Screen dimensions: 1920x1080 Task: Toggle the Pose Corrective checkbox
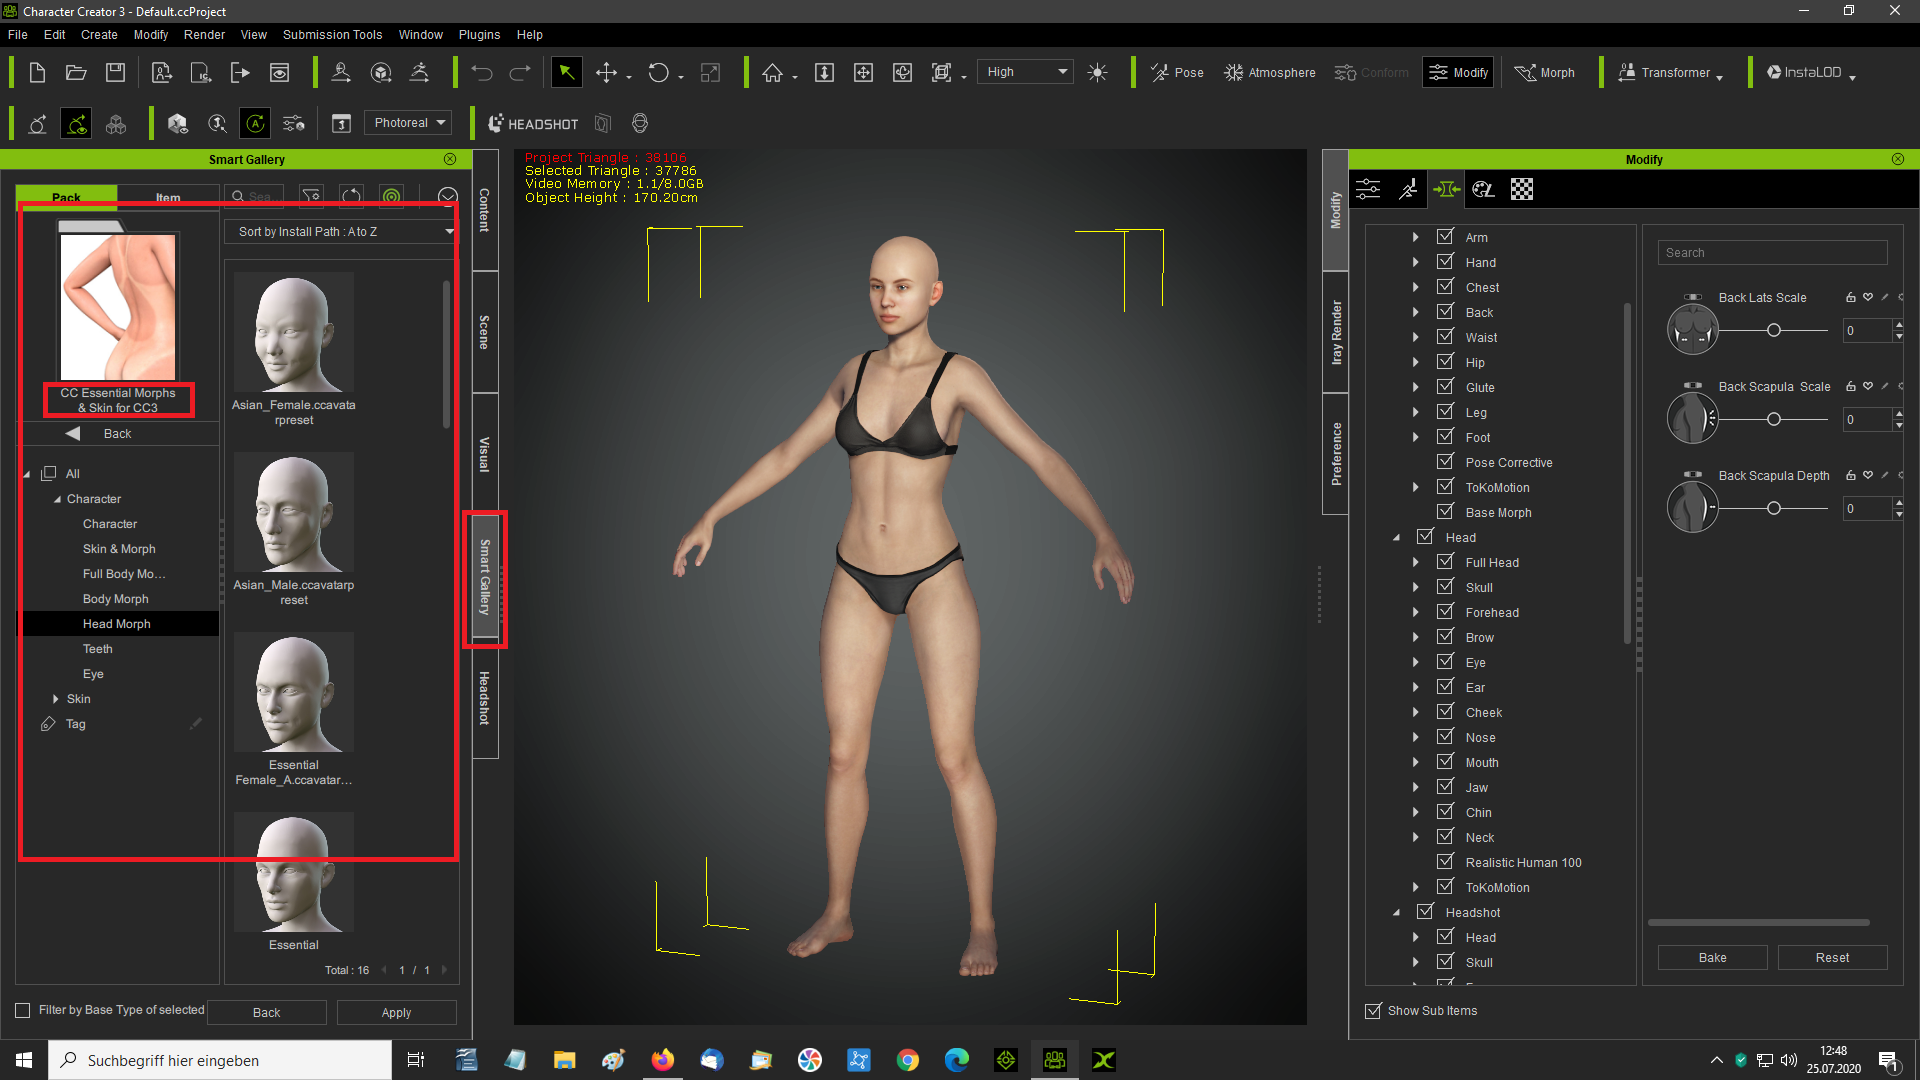tap(1445, 462)
